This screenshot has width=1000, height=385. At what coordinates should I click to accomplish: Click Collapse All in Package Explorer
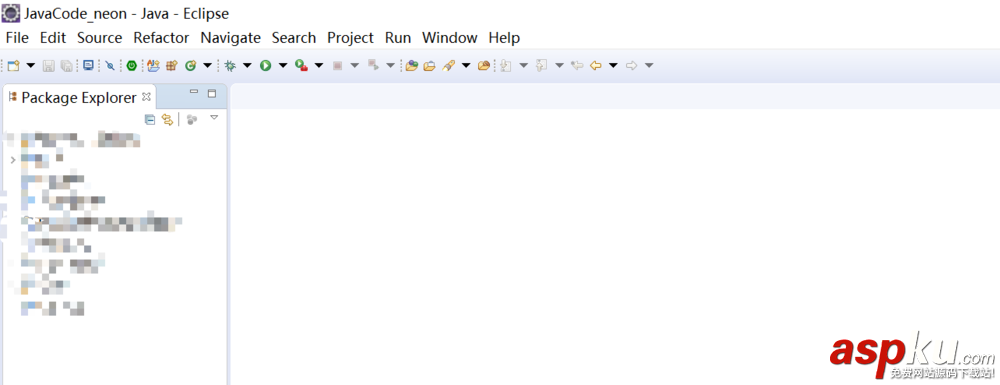(150, 119)
